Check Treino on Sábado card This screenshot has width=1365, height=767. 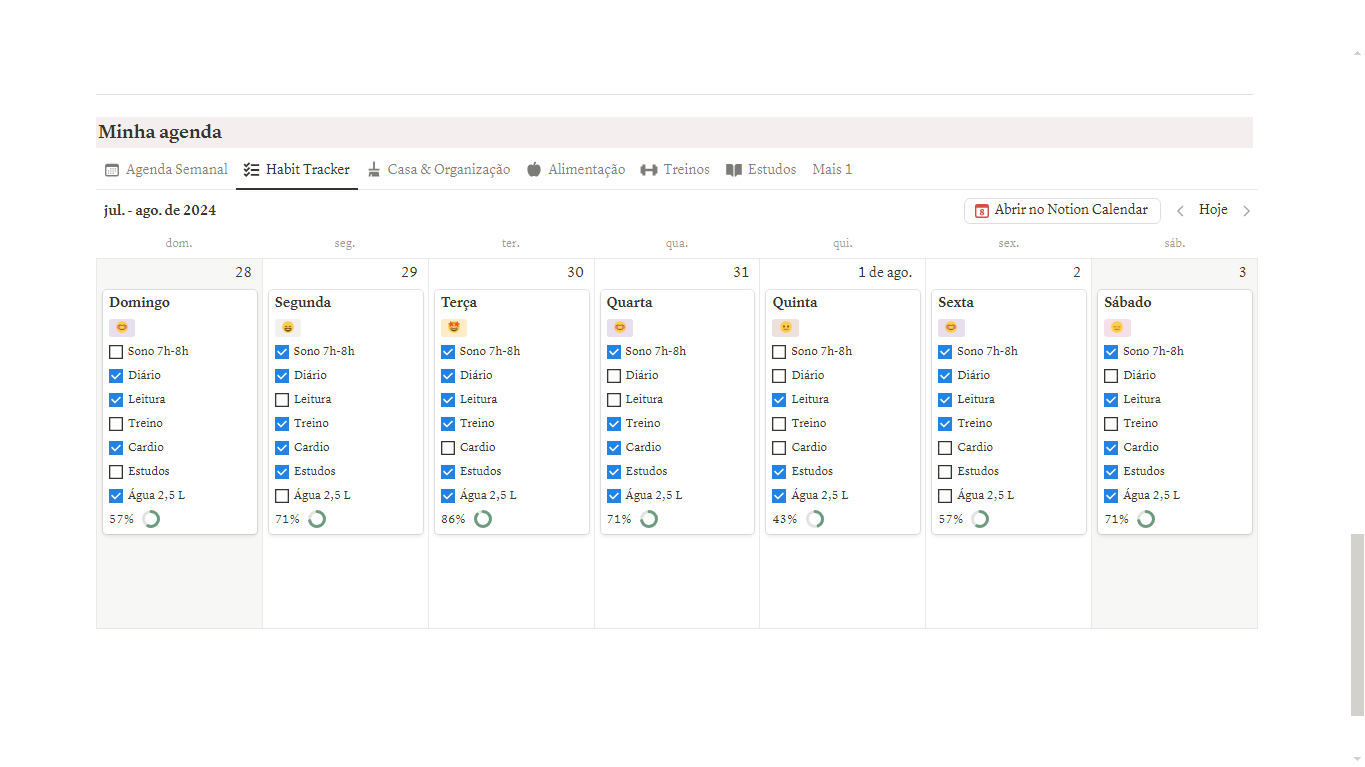[x=1111, y=424]
